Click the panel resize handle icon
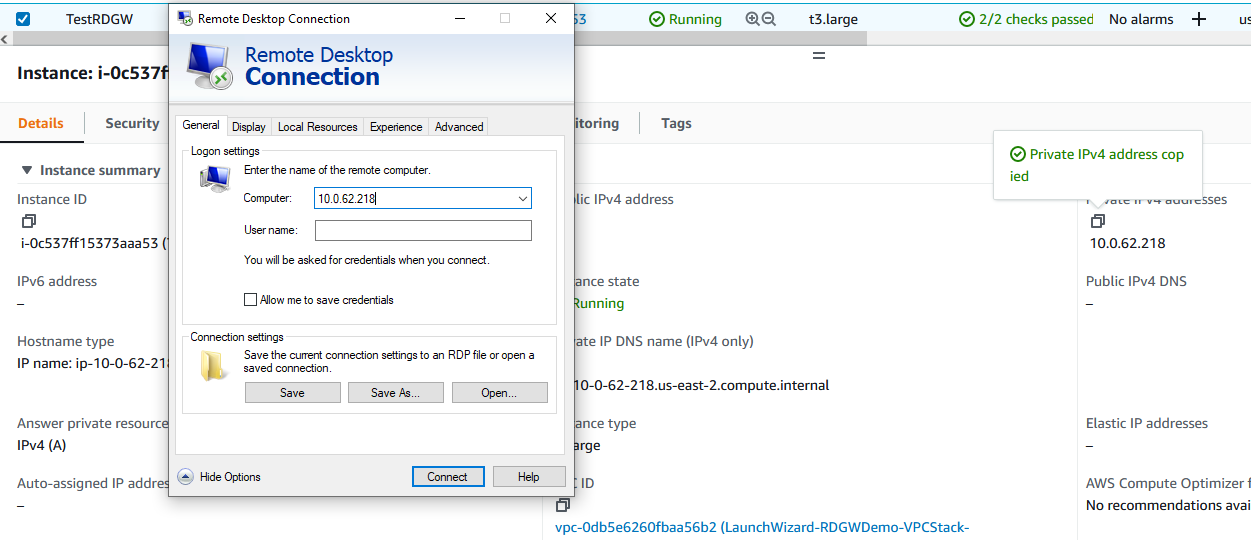Viewport: 1251px width, 540px height. pyautogui.click(x=819, y=56)
